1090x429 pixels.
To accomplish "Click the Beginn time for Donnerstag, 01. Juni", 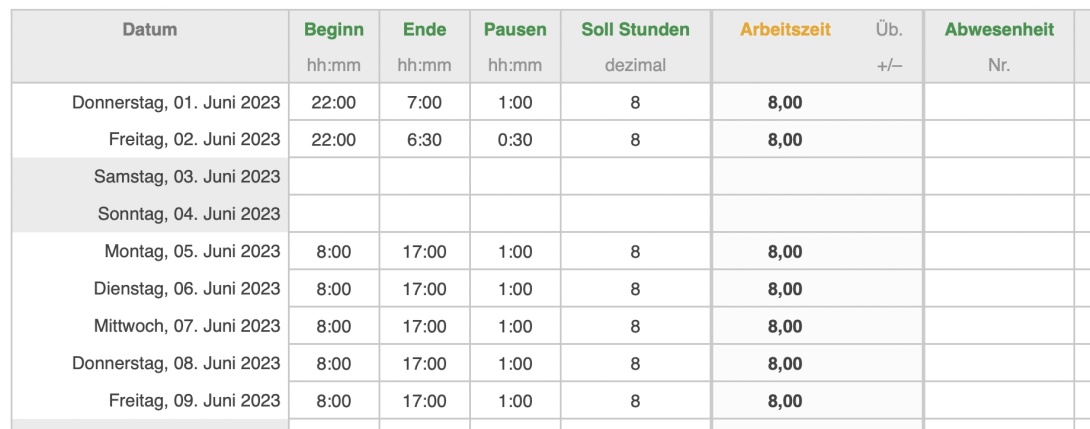I will [x=333, y=102].
